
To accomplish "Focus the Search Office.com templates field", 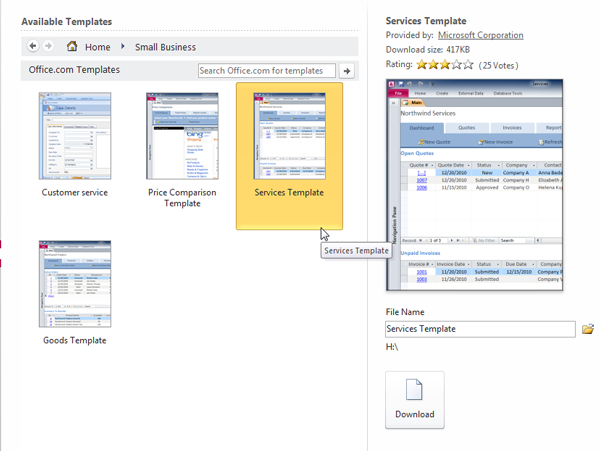I will click(267, 71).
